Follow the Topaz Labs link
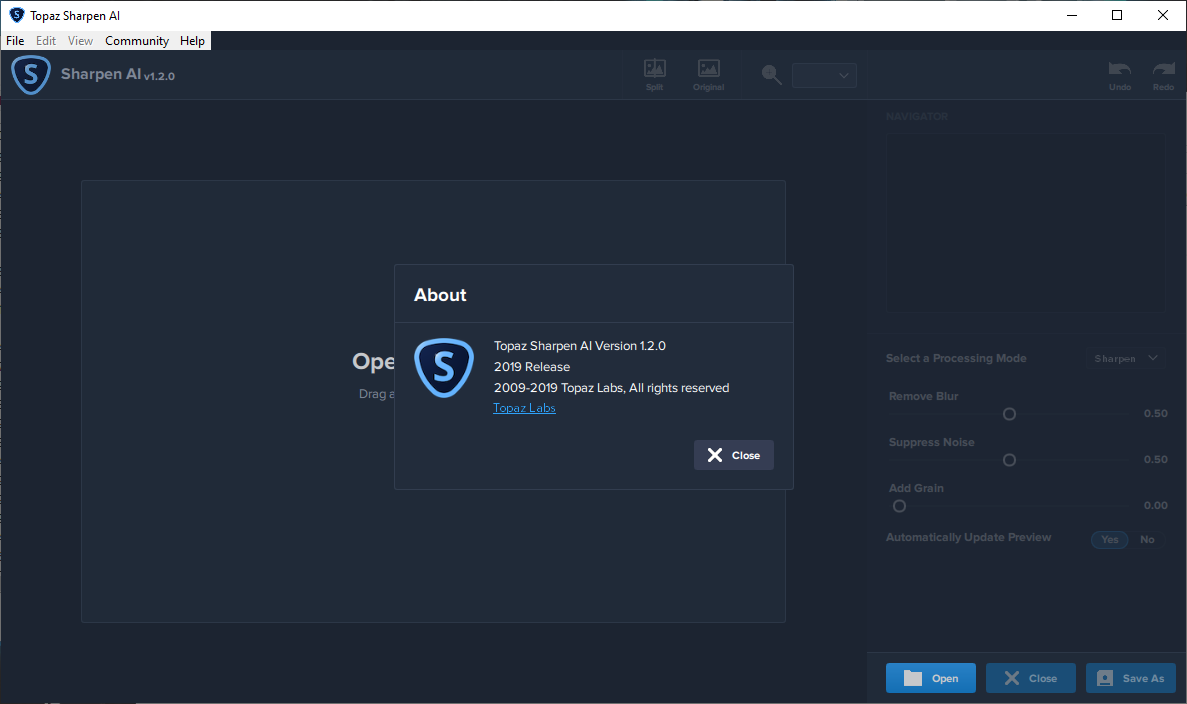 (524, 408)
